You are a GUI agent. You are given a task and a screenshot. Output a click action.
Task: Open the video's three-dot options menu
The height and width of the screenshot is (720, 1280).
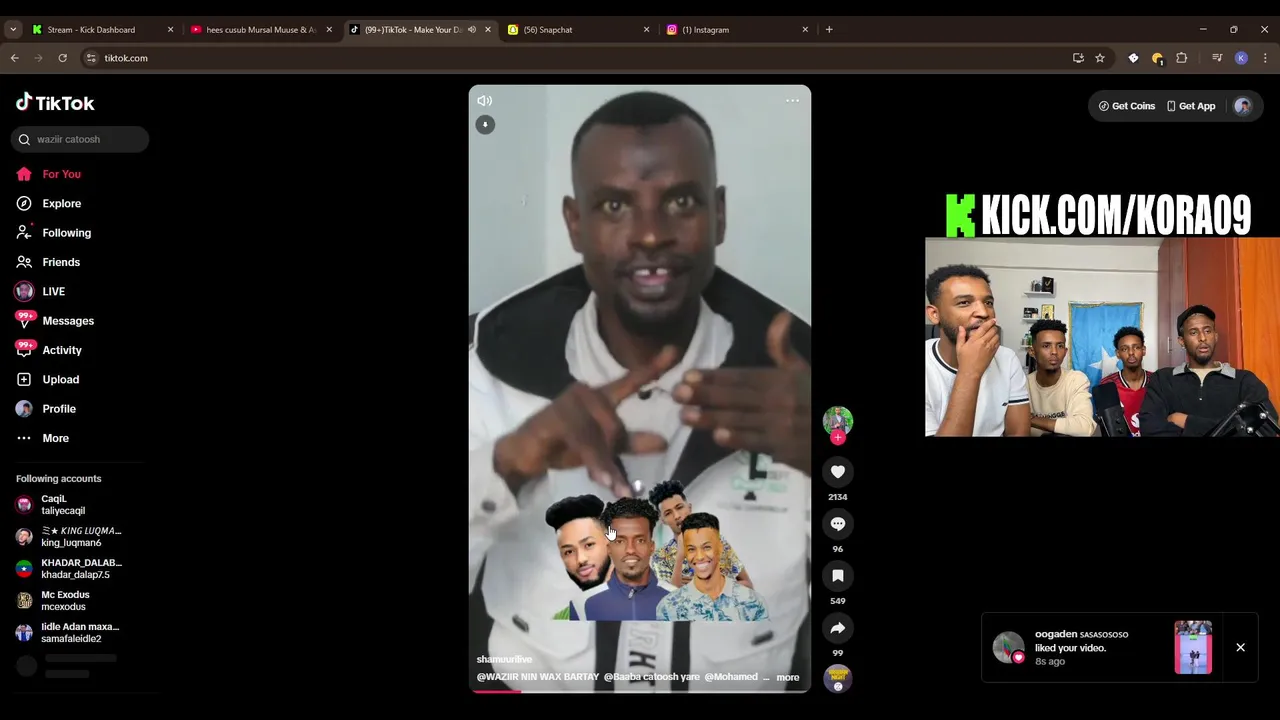pyautogui.click(x=792, y=100)
